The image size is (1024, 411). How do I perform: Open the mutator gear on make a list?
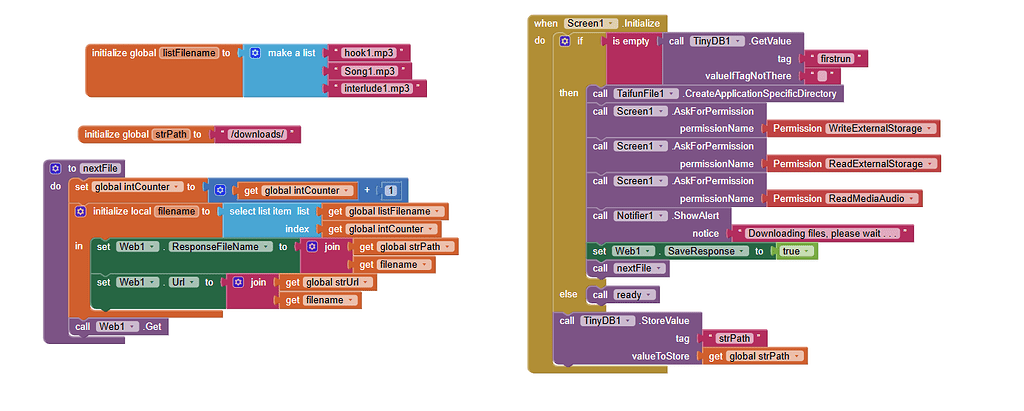coord(256,53)
